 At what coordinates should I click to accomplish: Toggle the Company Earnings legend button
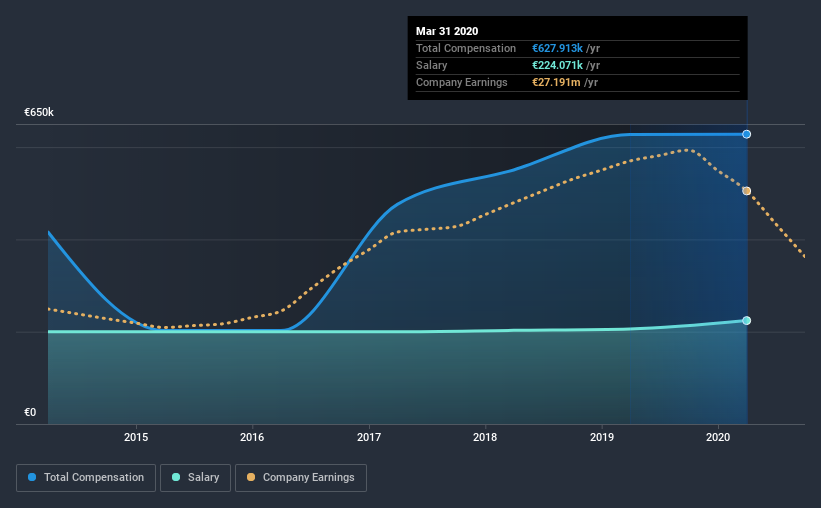301,478
